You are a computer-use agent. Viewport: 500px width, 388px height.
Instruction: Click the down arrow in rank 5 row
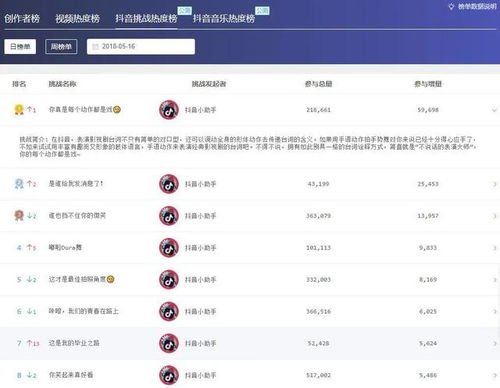point(29,279)
